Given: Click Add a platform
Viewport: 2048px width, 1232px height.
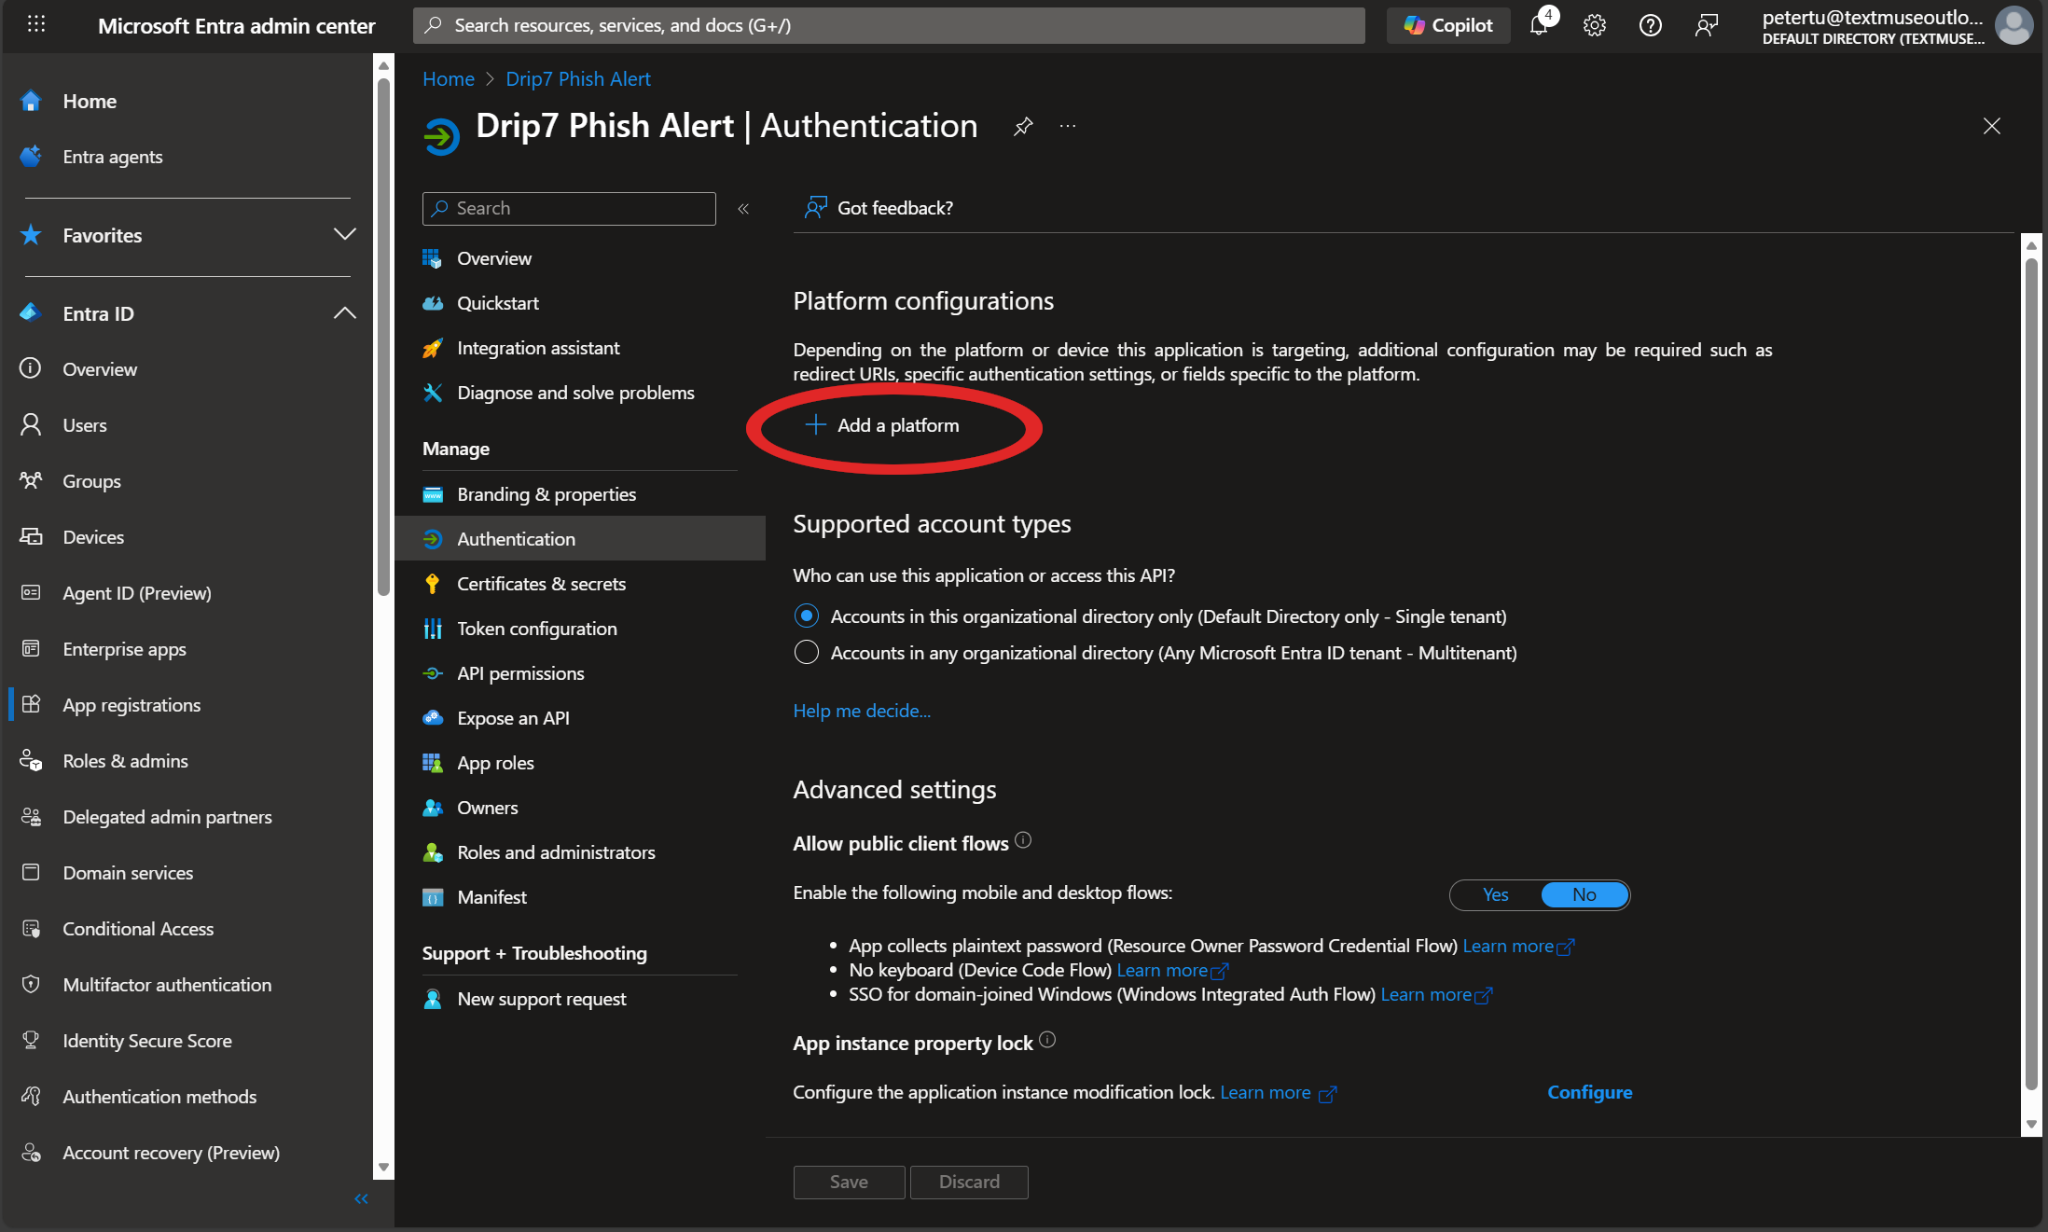Looking at the screenshot, I should click(882, 425).
